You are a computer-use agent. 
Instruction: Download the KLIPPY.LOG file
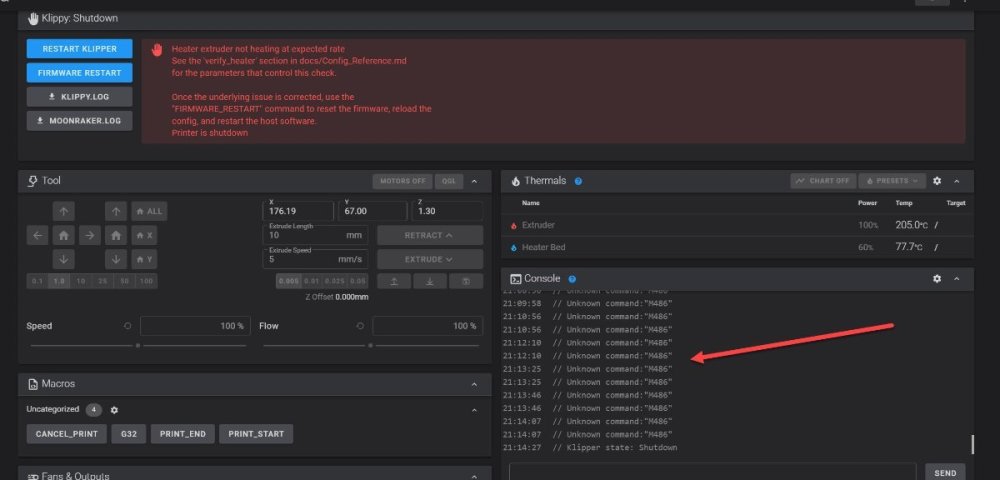click(x=80, y=97)
